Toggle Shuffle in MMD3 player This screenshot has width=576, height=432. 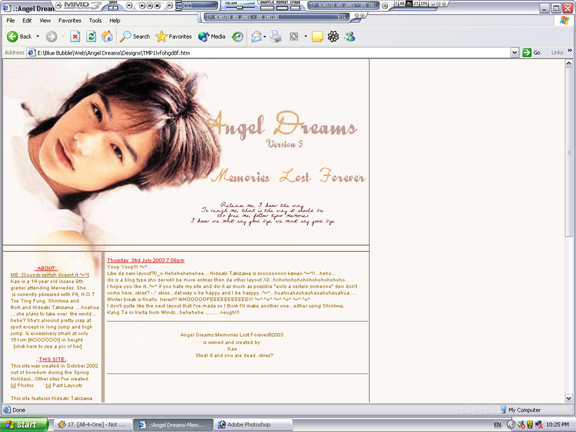tap(267, 8)
